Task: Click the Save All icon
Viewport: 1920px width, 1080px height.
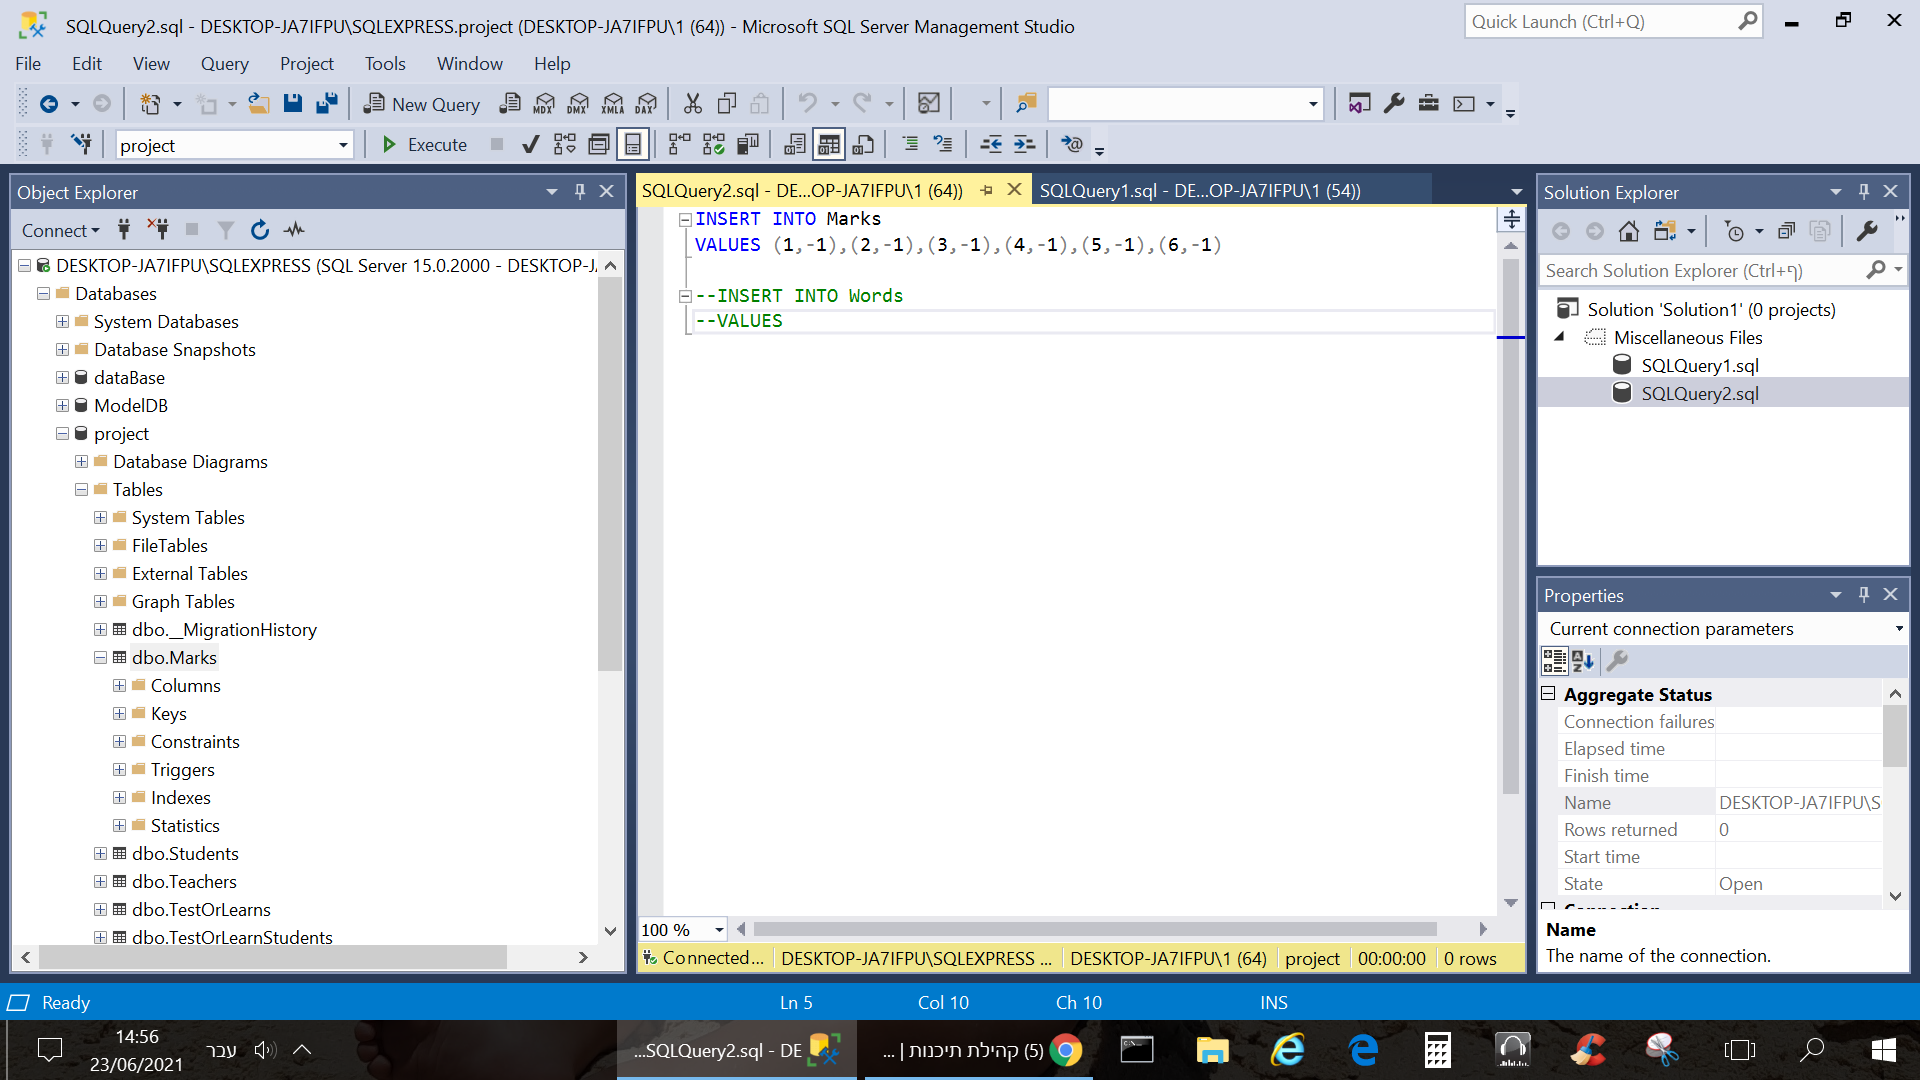Action: pyautogui.click(x=327, y=104)
